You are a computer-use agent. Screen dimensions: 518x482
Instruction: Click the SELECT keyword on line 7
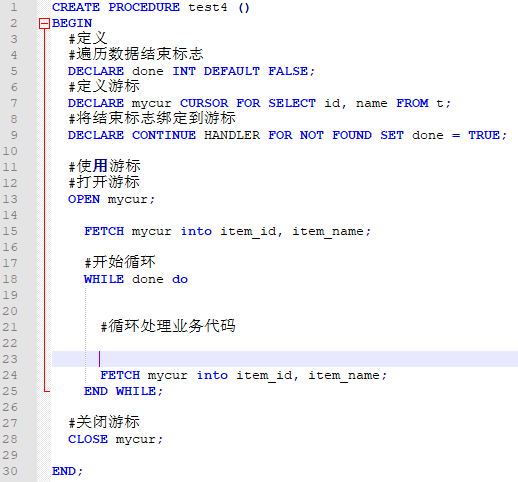292,103
